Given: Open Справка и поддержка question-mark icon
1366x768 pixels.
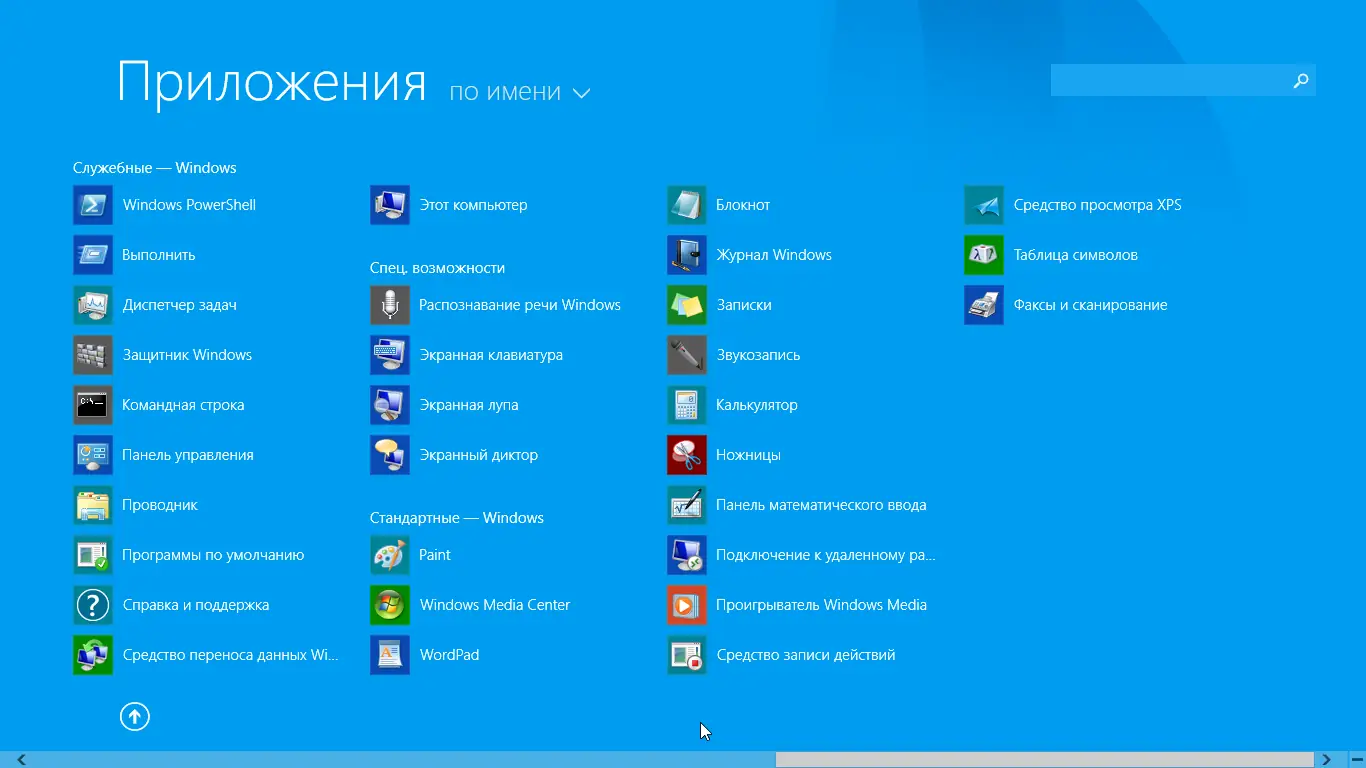Looking at the screenshot, I should 93,605.
